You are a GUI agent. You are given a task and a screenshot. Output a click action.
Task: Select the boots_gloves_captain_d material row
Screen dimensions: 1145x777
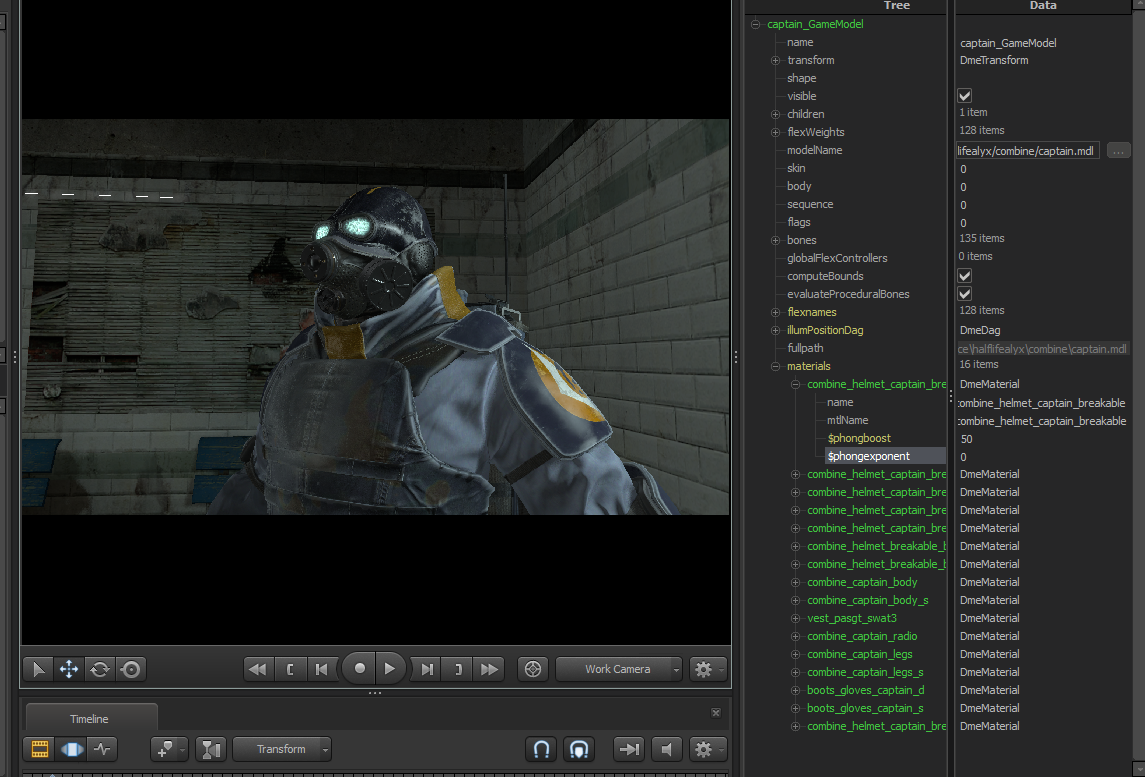(865, 690)
